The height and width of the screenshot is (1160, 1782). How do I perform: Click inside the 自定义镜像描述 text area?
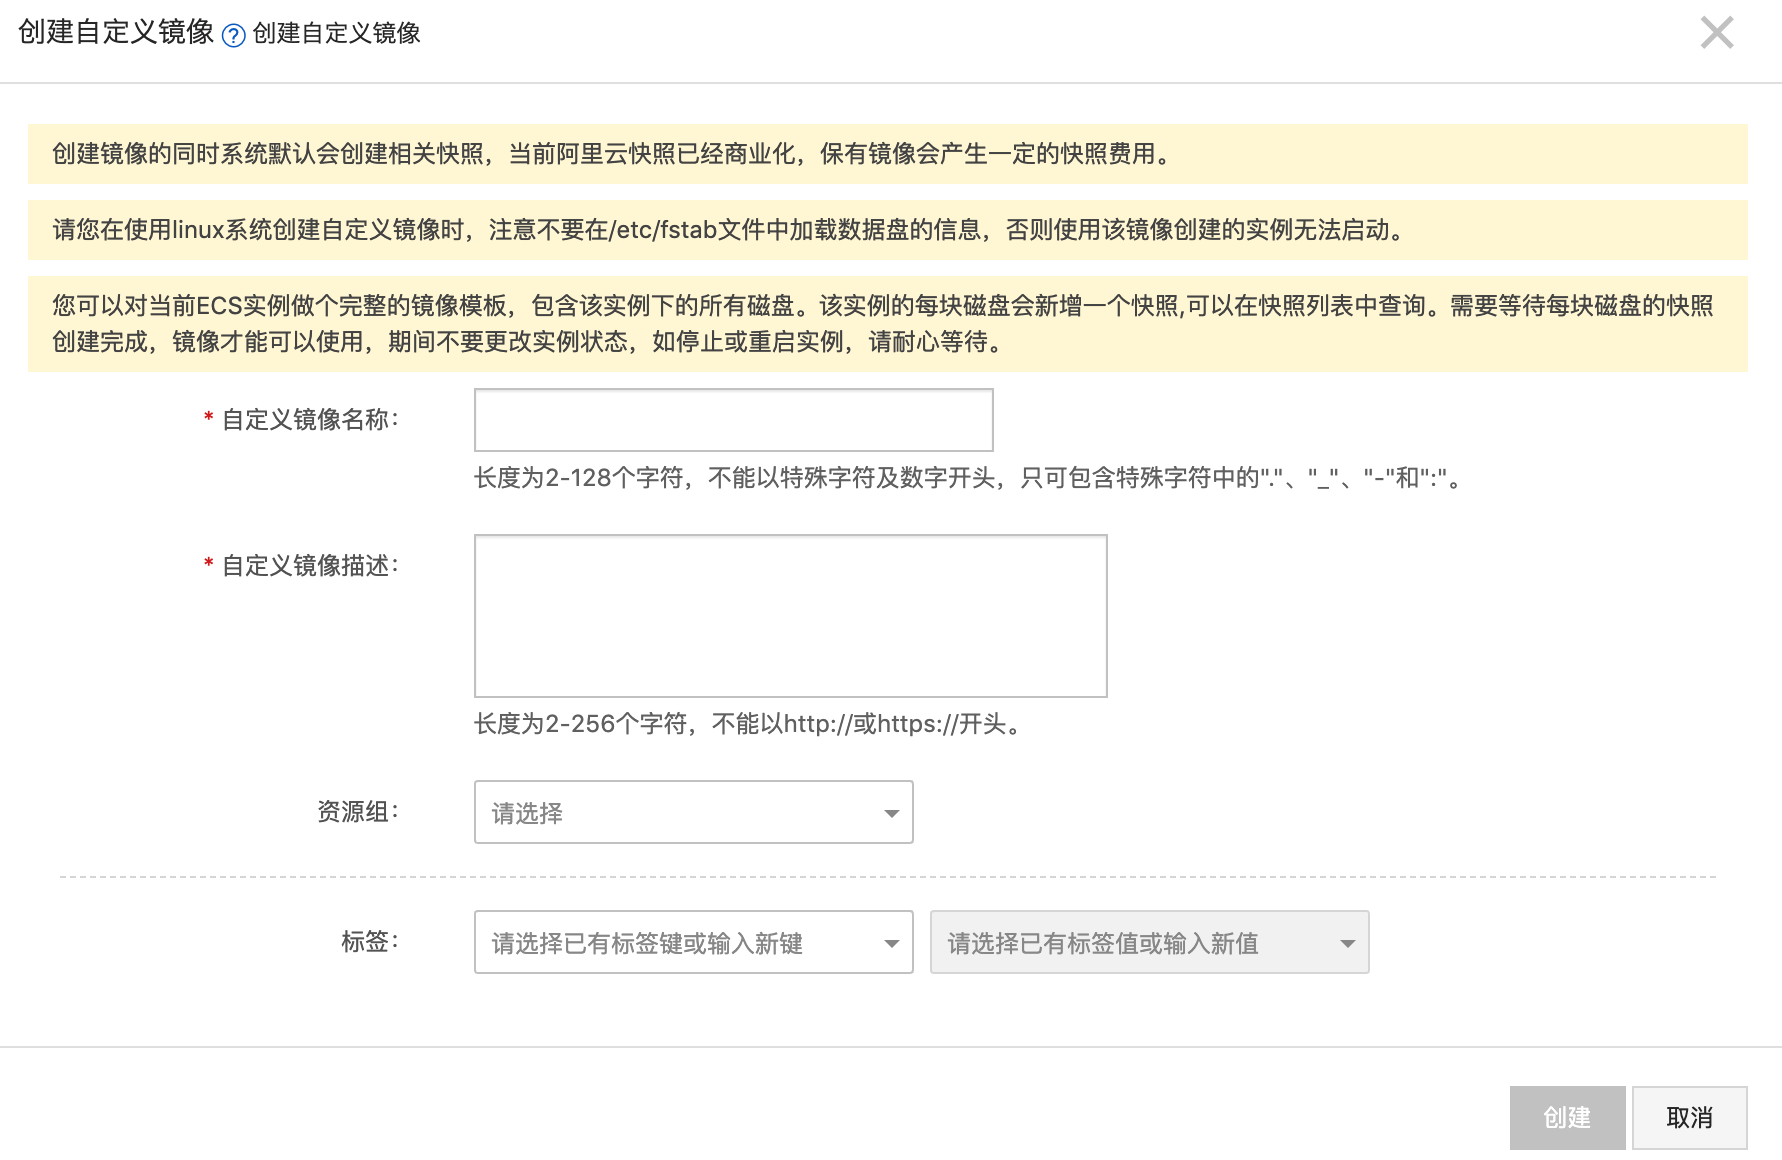pos(790,615)
